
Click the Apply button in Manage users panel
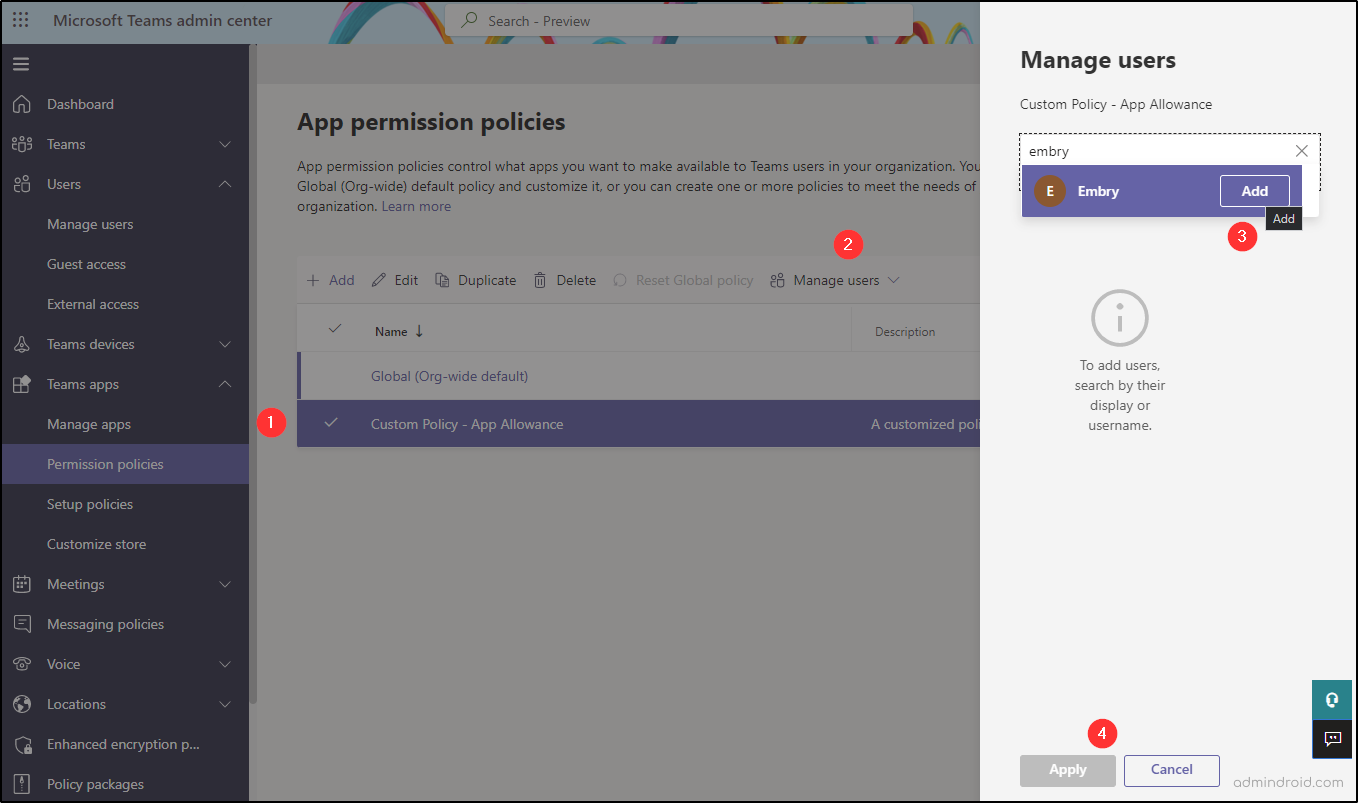1067,770
